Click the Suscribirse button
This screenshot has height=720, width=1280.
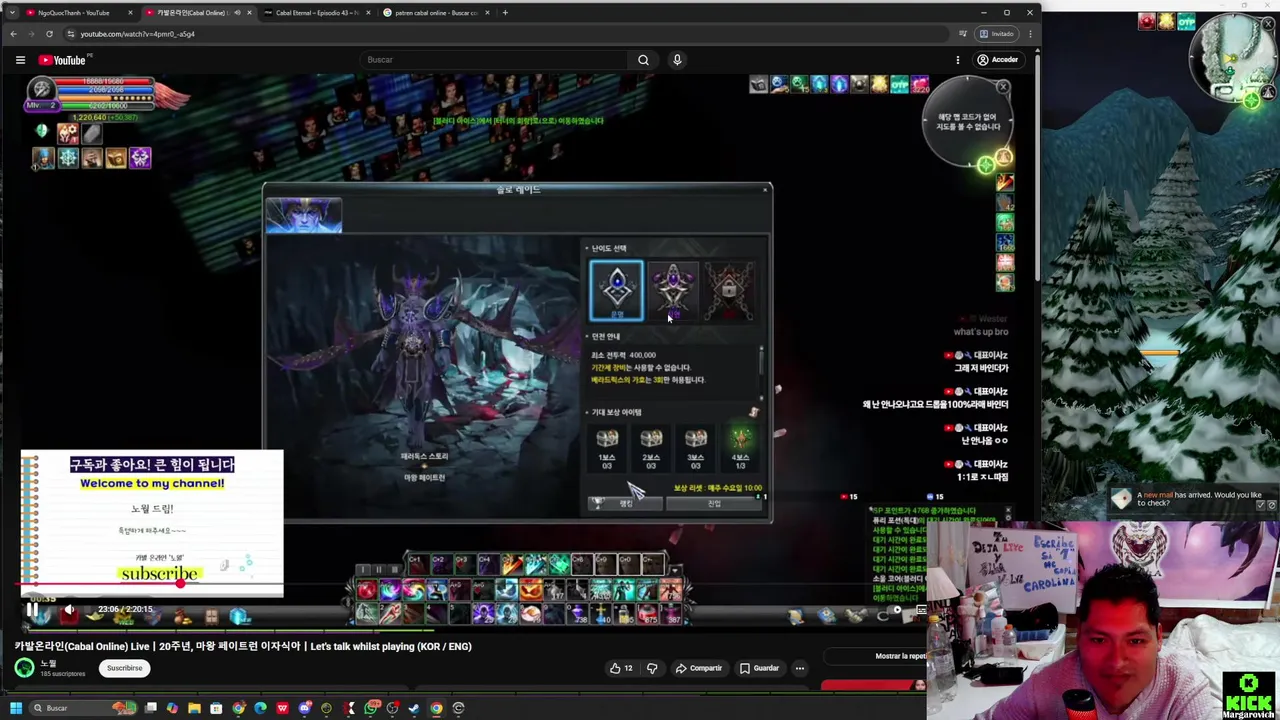click(125, 668)
